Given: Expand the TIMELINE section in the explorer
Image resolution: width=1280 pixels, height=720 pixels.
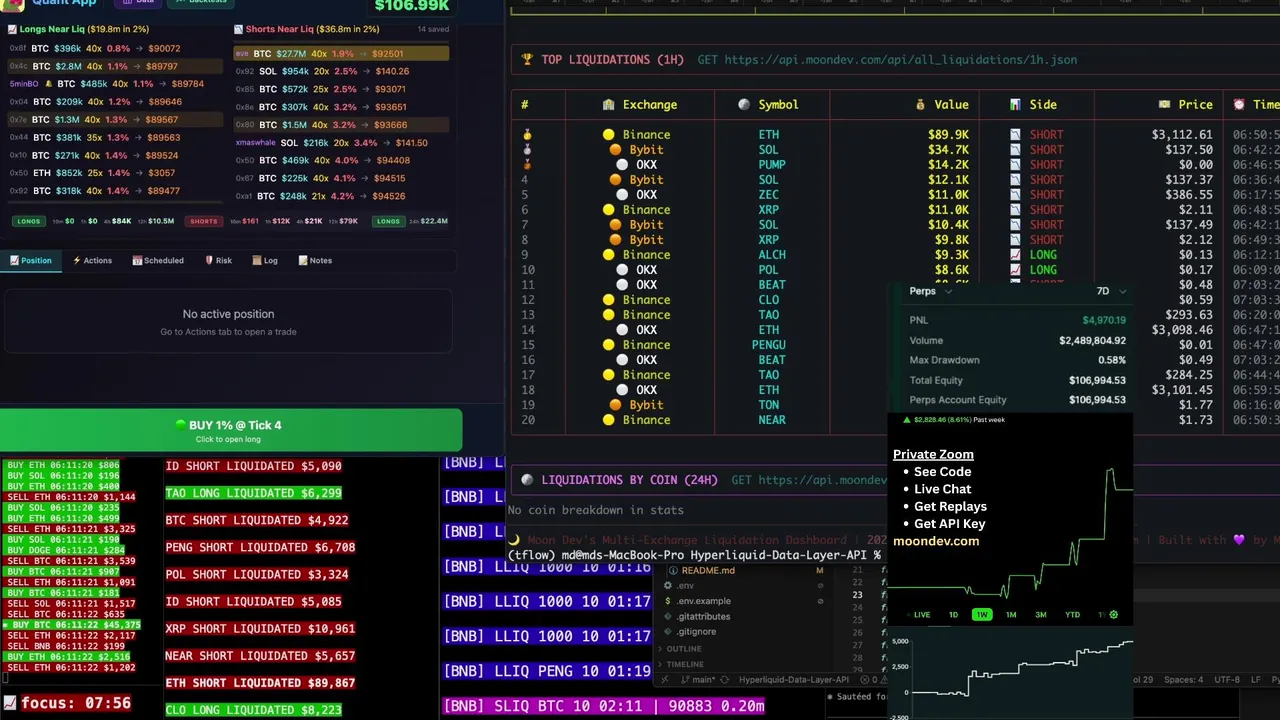Looking at the screenshot, I should click(x=685, y=664).
